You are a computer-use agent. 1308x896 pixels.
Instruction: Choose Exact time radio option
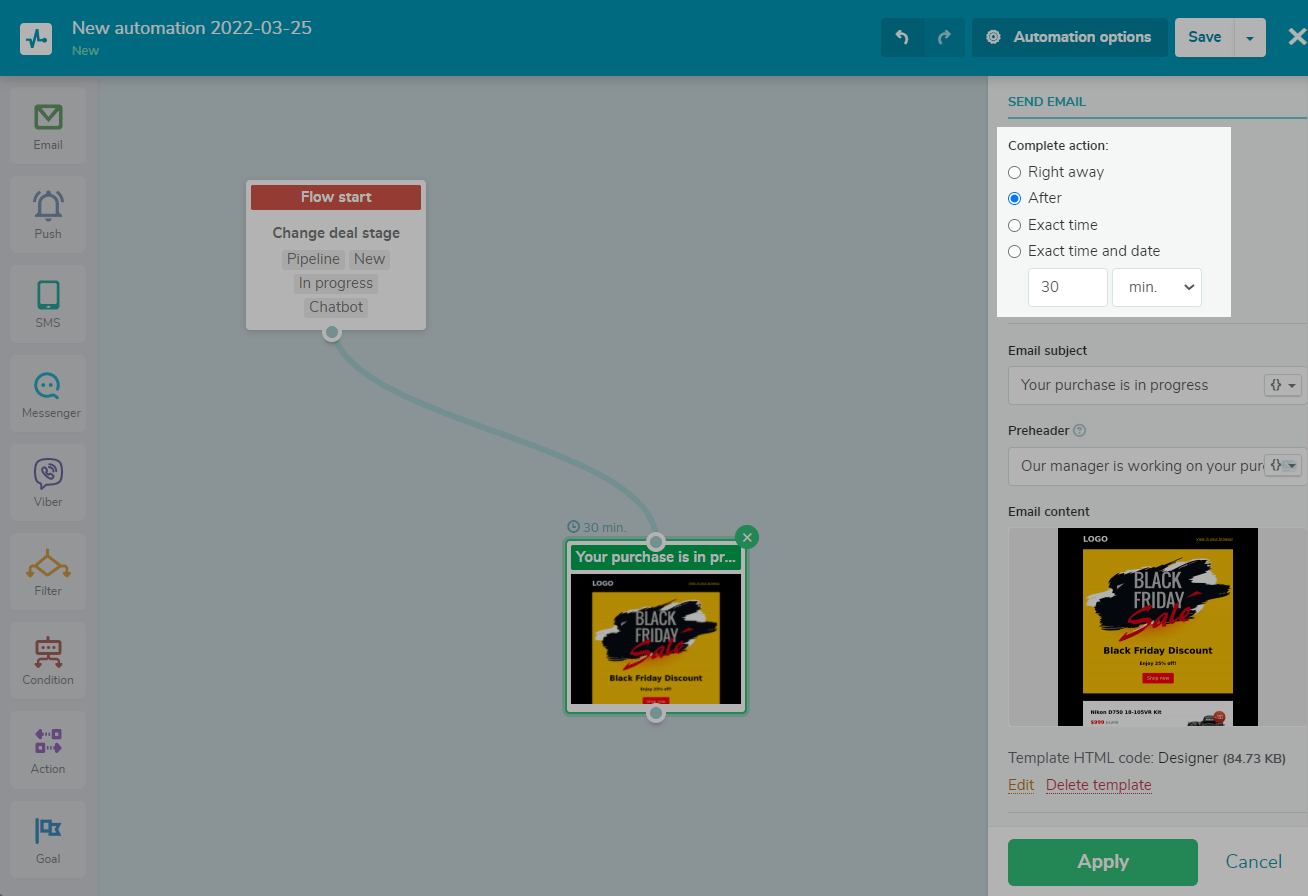point(1015,225)
